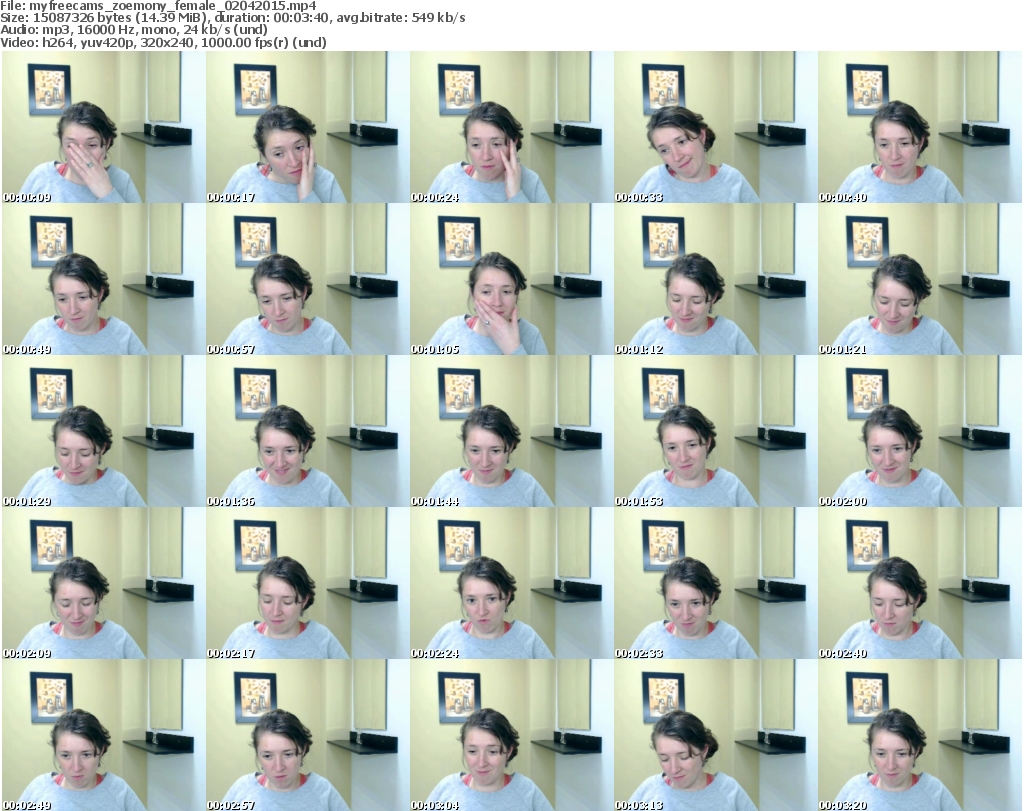
Task: Select the thumbnail timestamped 00:02:49
Action: click(103, 735)
